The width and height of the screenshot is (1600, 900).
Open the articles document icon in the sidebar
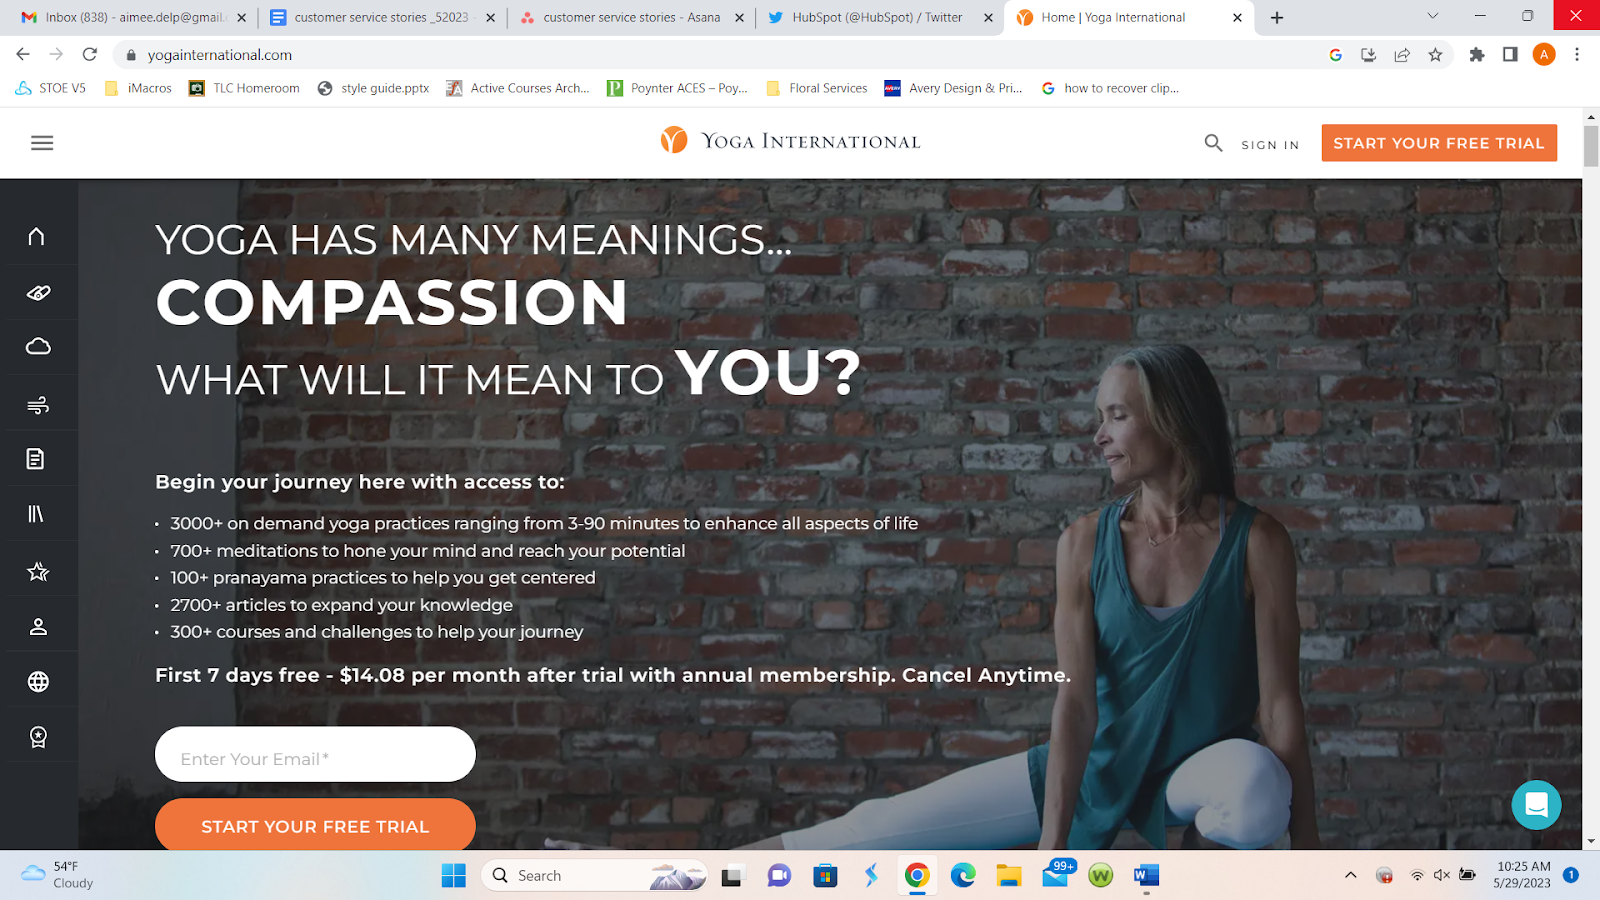click(36, 459)
